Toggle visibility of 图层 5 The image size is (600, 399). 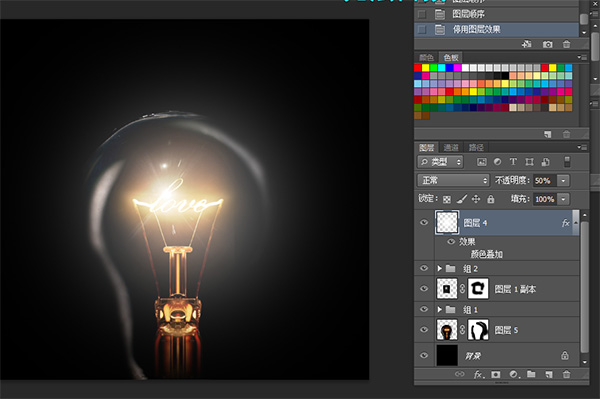pos(424,329)
